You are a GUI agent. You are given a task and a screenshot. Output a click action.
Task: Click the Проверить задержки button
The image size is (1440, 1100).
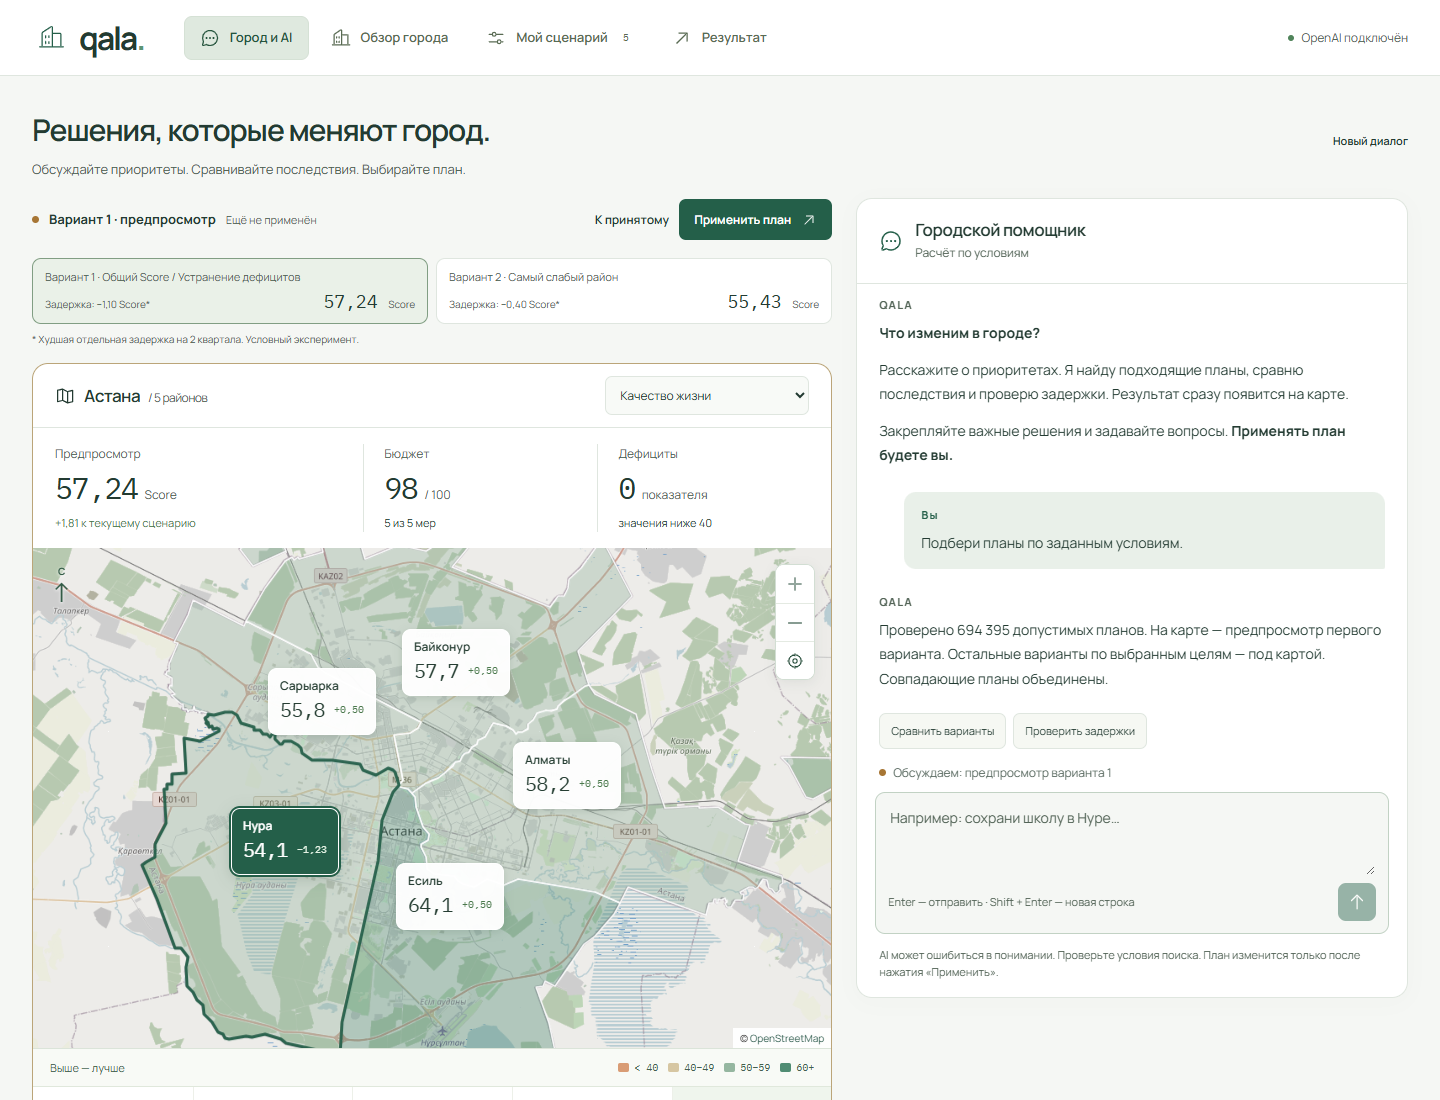click(1080, 731)
